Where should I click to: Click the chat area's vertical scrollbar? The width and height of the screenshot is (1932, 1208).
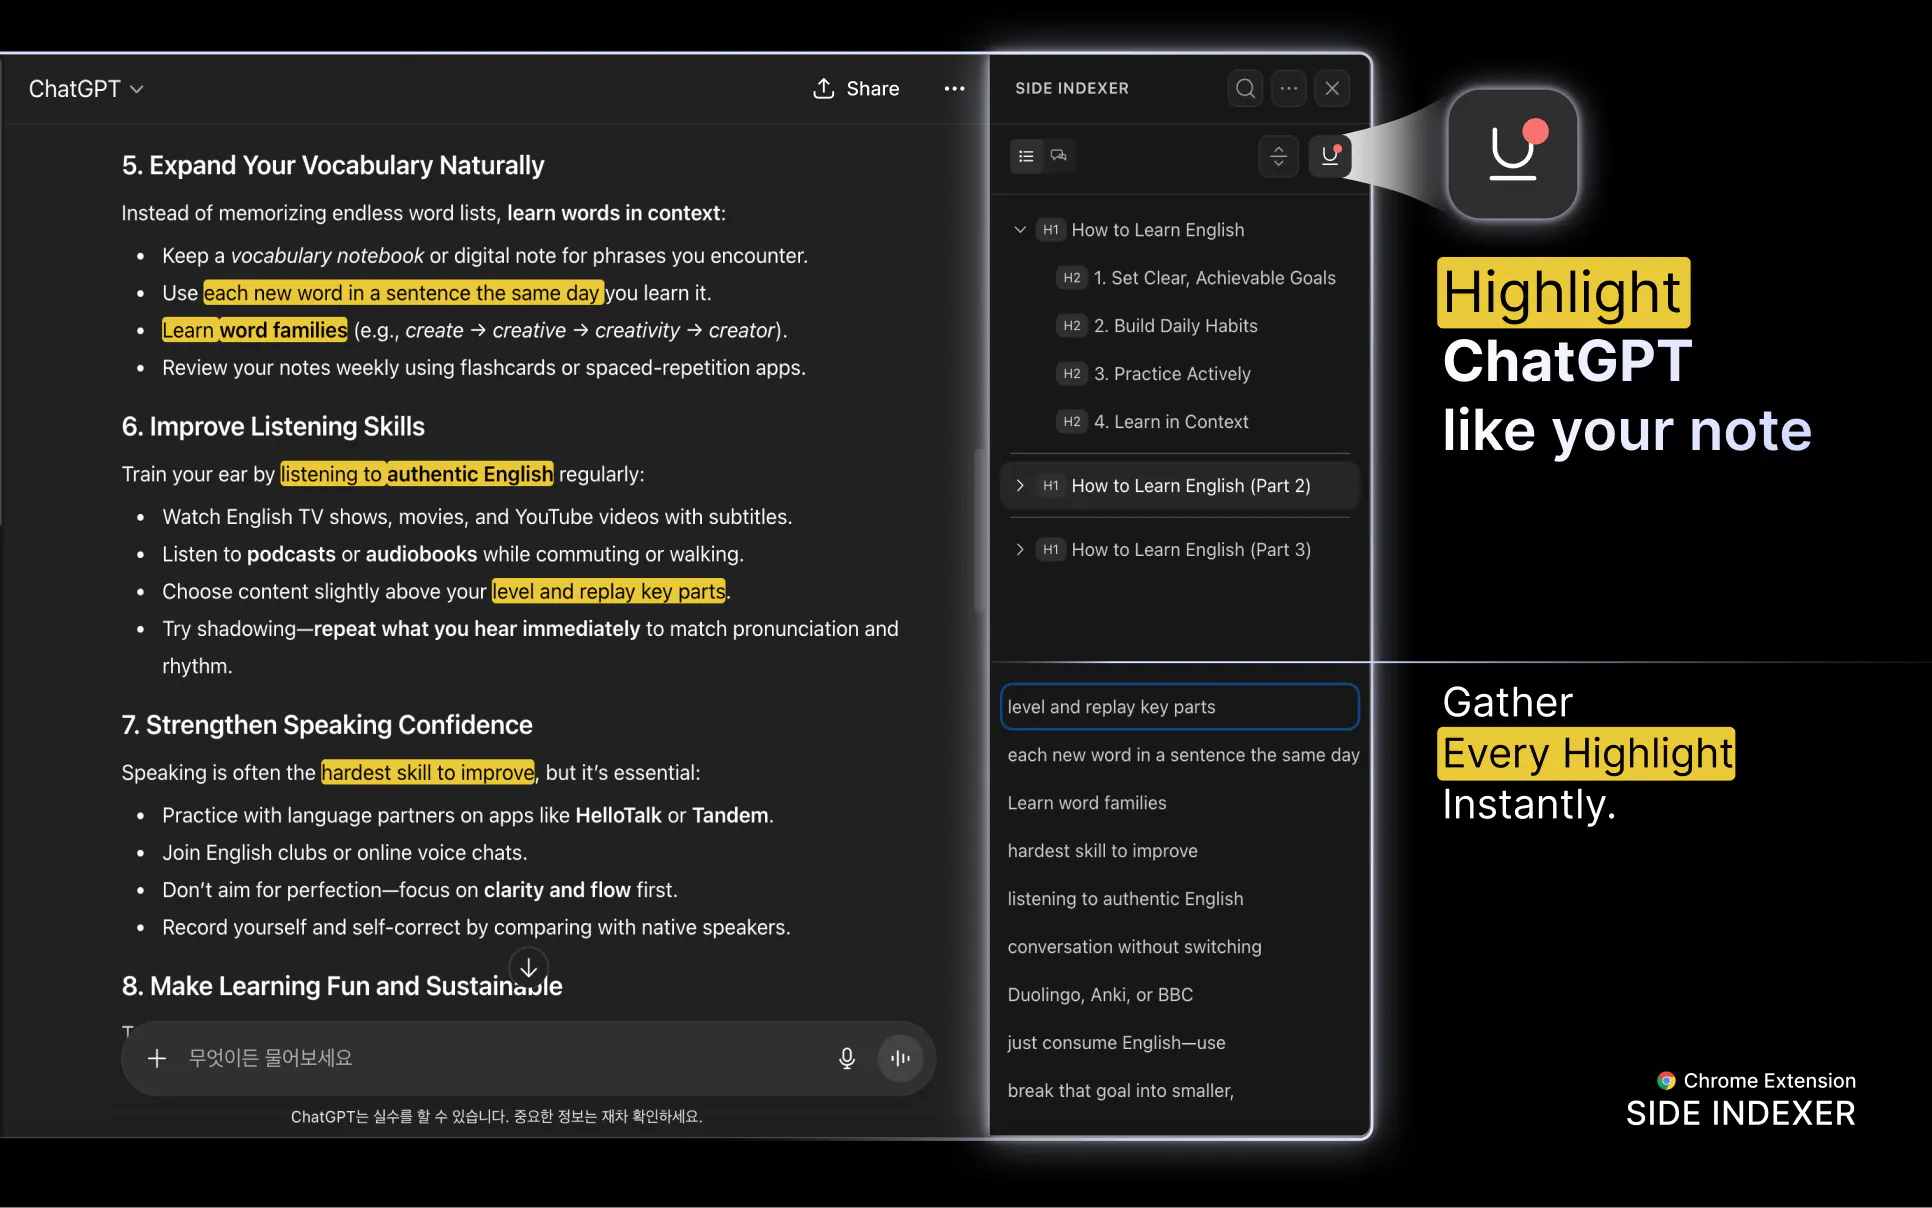(979, 530)
